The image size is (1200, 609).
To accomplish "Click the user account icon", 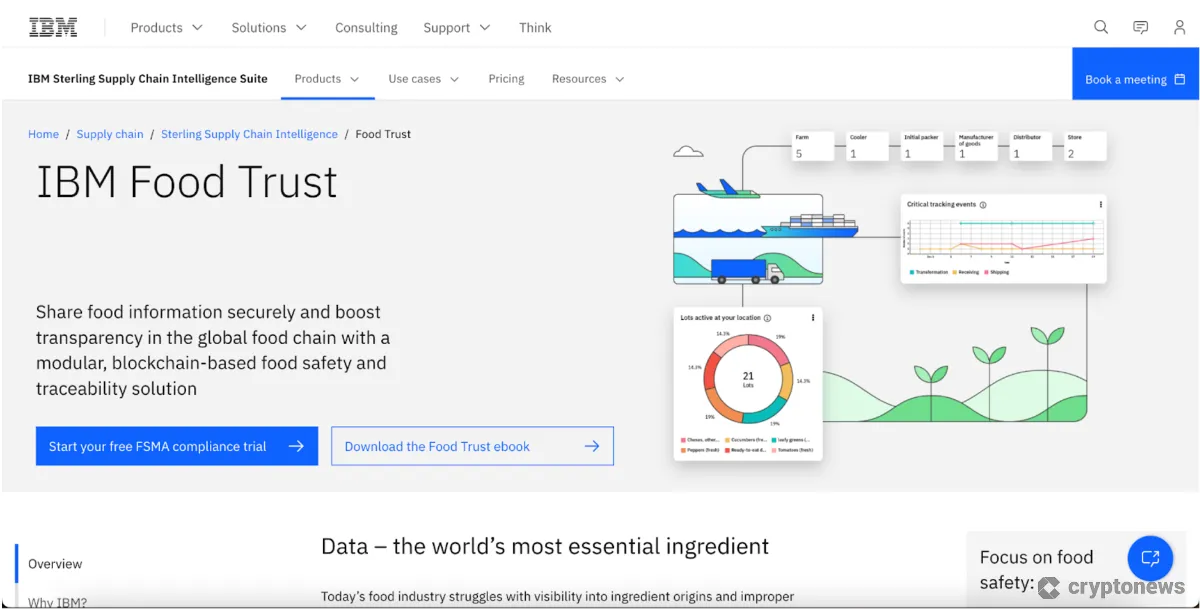I will tap(1179, 27).
